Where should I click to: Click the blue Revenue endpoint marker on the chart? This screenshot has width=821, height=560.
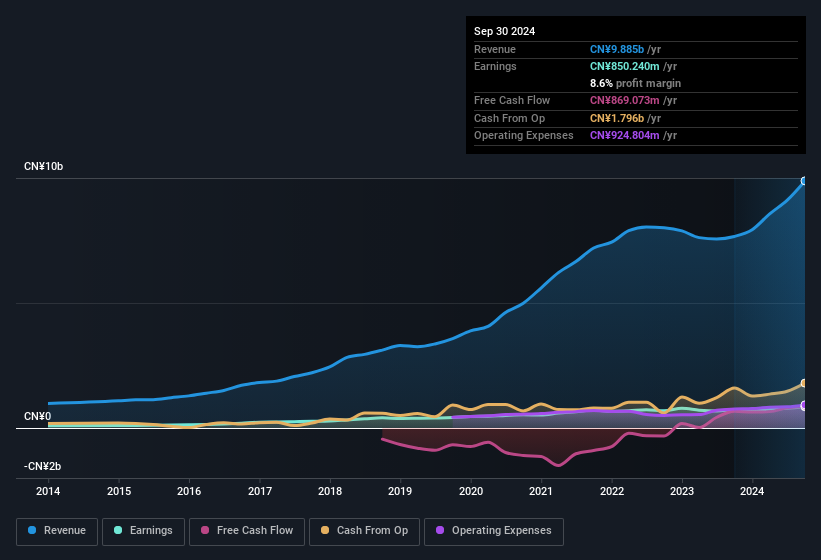pyautogui.click(x=803, y=181)
